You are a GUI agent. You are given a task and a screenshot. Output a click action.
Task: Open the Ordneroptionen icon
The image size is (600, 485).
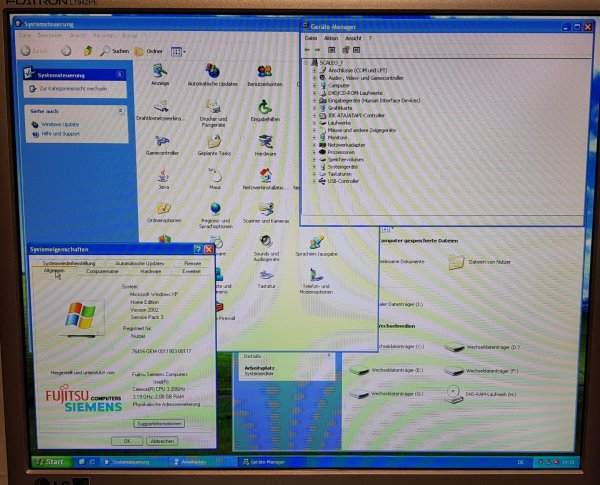tap(164, 213)
